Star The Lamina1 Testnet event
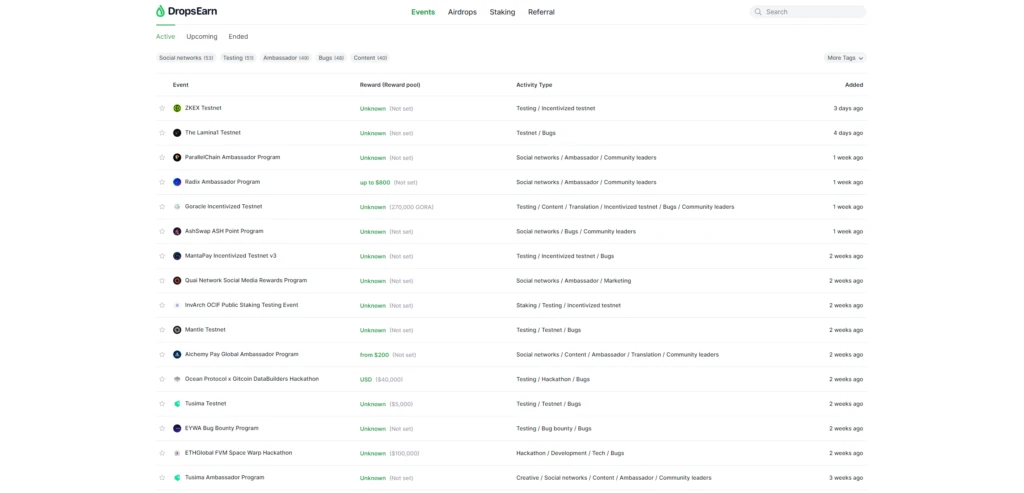Image resolution: width=1024 pixels, height=493 pixels. [x=162, y=133]
